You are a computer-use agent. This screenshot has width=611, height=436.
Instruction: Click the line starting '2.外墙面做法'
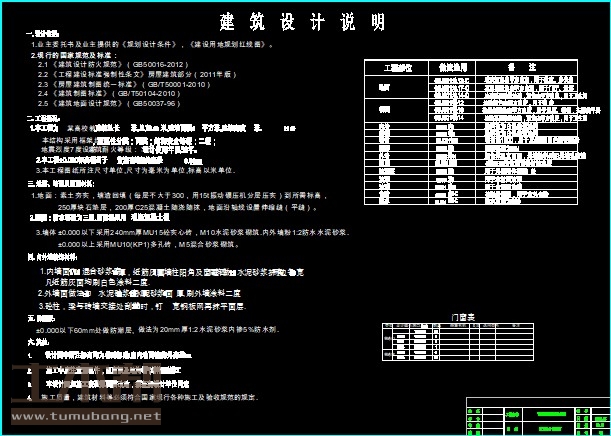click(x=139, y=293)
